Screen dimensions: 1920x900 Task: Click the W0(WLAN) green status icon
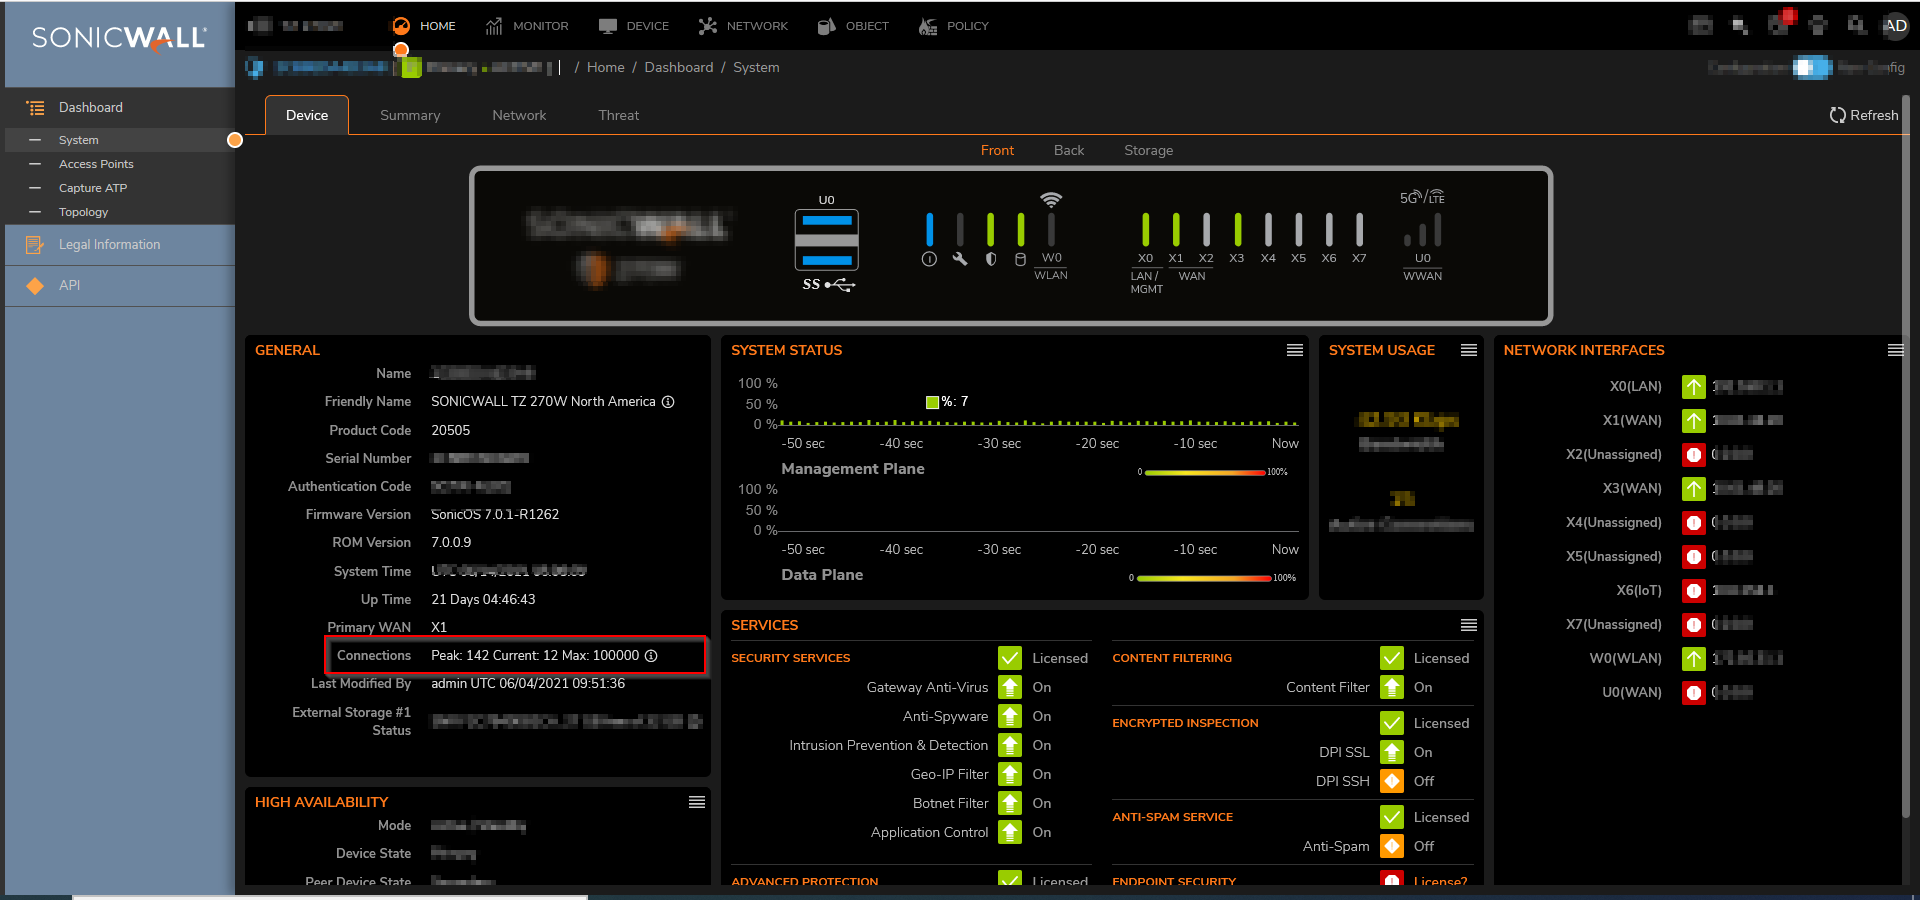[x=1694, y=659]
